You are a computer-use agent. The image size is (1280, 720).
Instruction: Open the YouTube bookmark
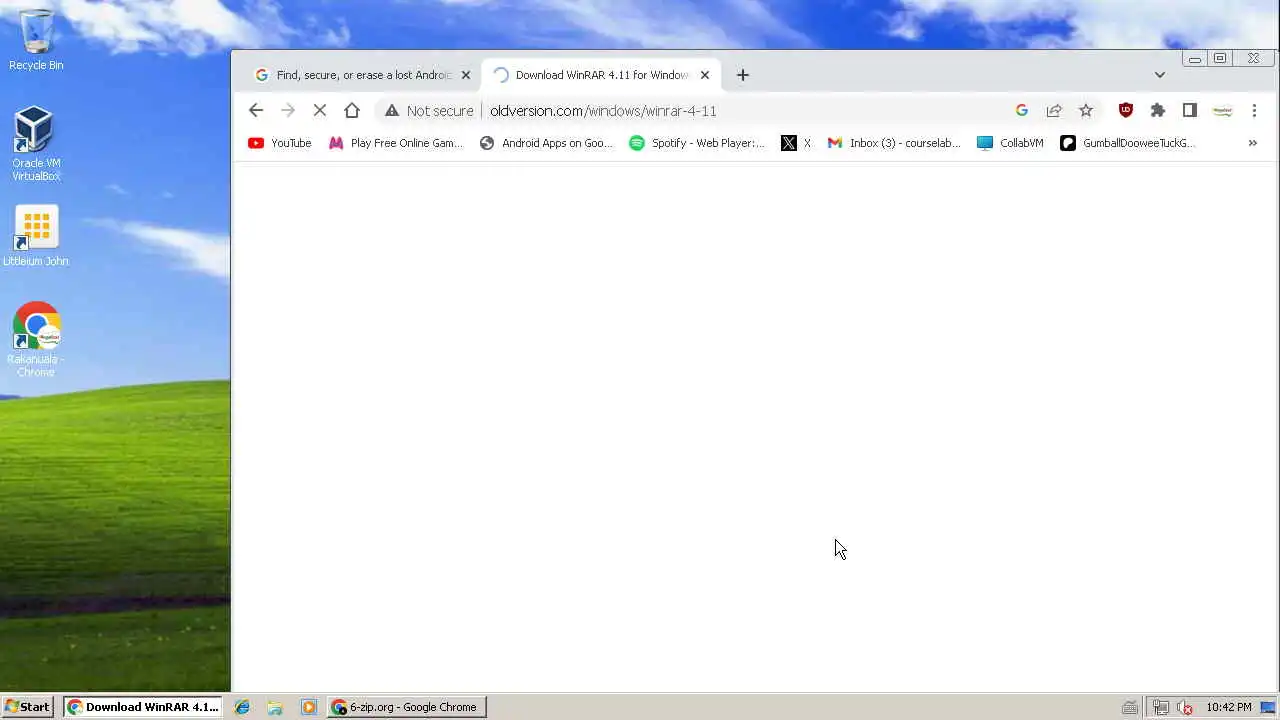point(280,143)
